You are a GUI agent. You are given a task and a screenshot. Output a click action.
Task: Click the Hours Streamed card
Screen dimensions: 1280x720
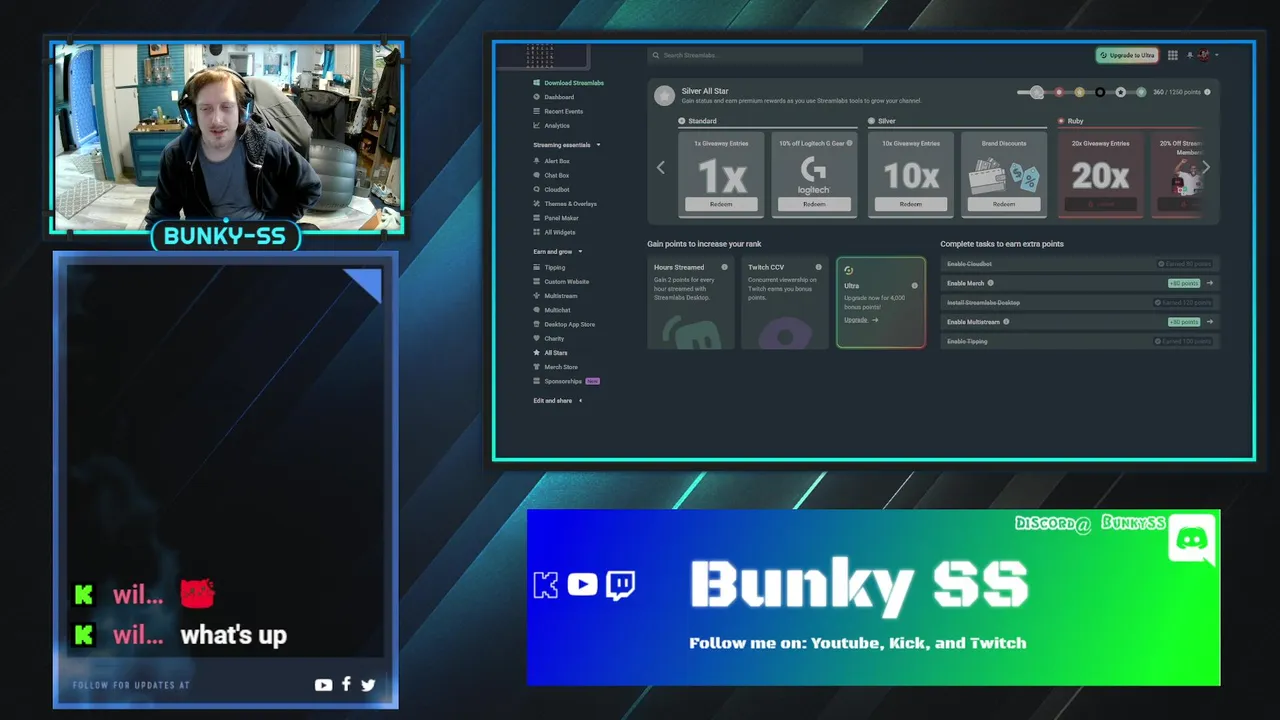(x=690, y=303)
